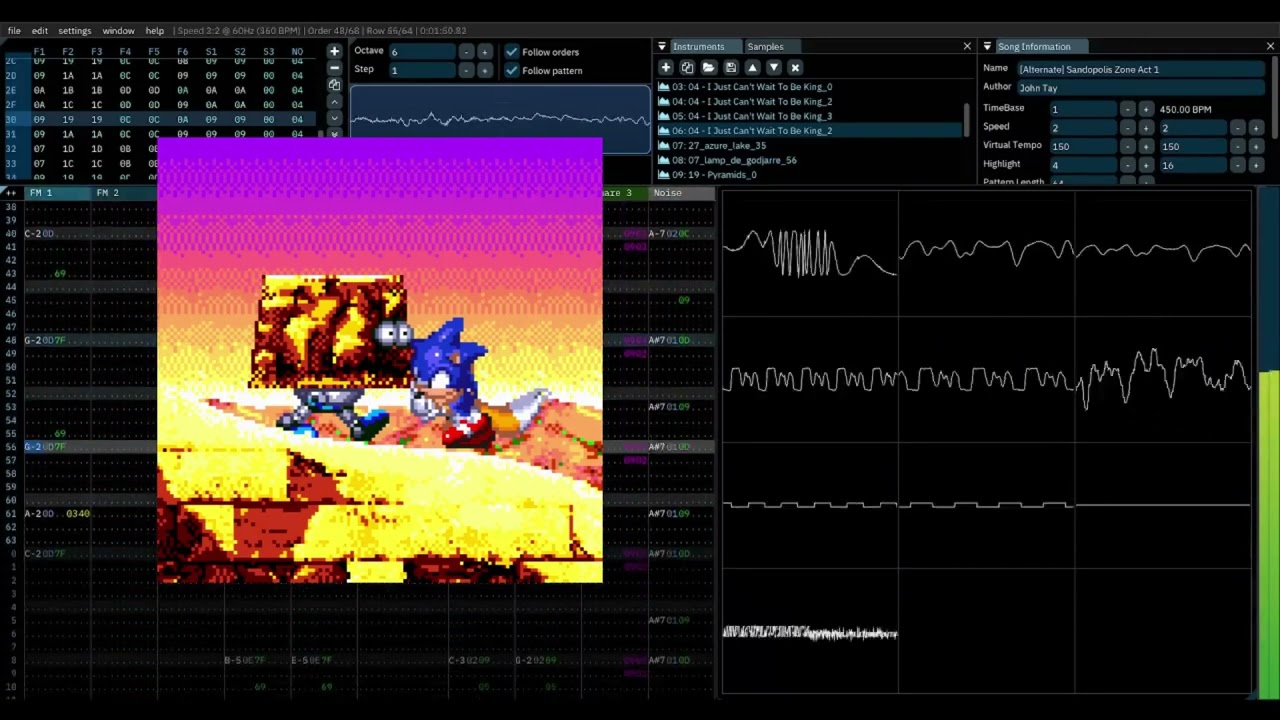
Task: Increase the second Highlight value
Action: click(1256, 165)
